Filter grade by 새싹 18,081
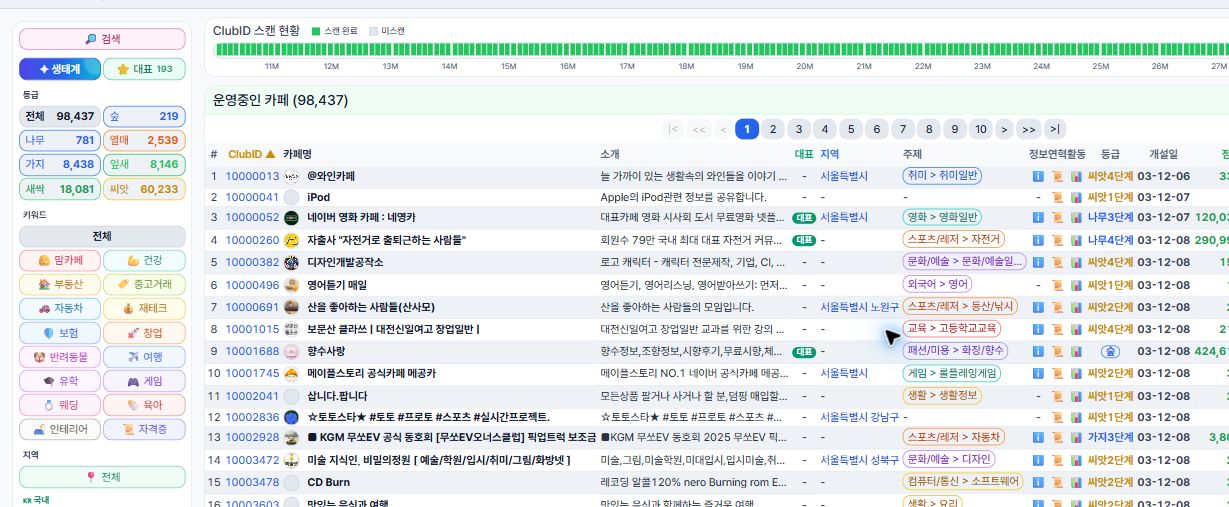The height and width of the screenshot is (507, 1229). pos(60,189)
